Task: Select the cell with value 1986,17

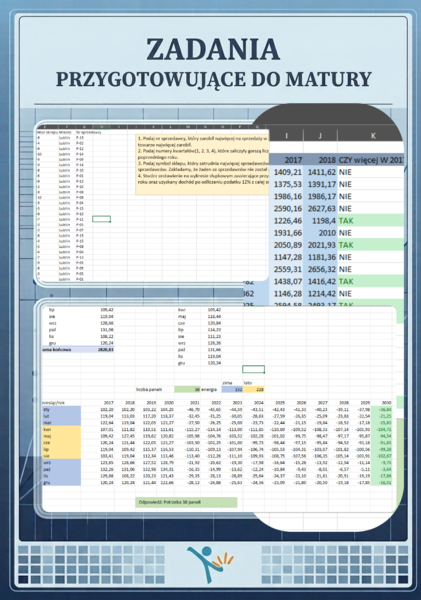Action: tap(320, 197)
